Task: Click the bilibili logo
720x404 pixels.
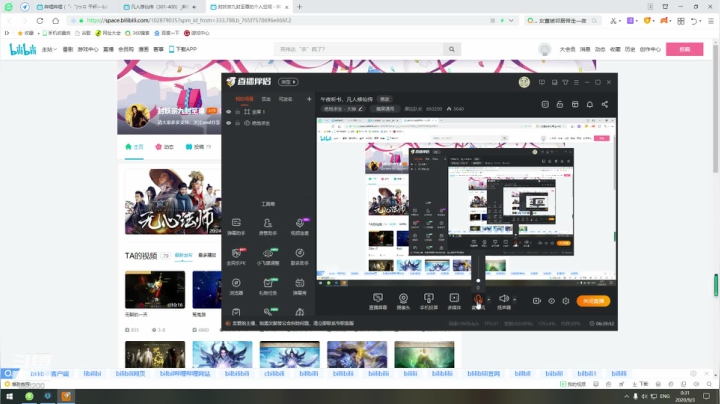Action: click(22, 49)
